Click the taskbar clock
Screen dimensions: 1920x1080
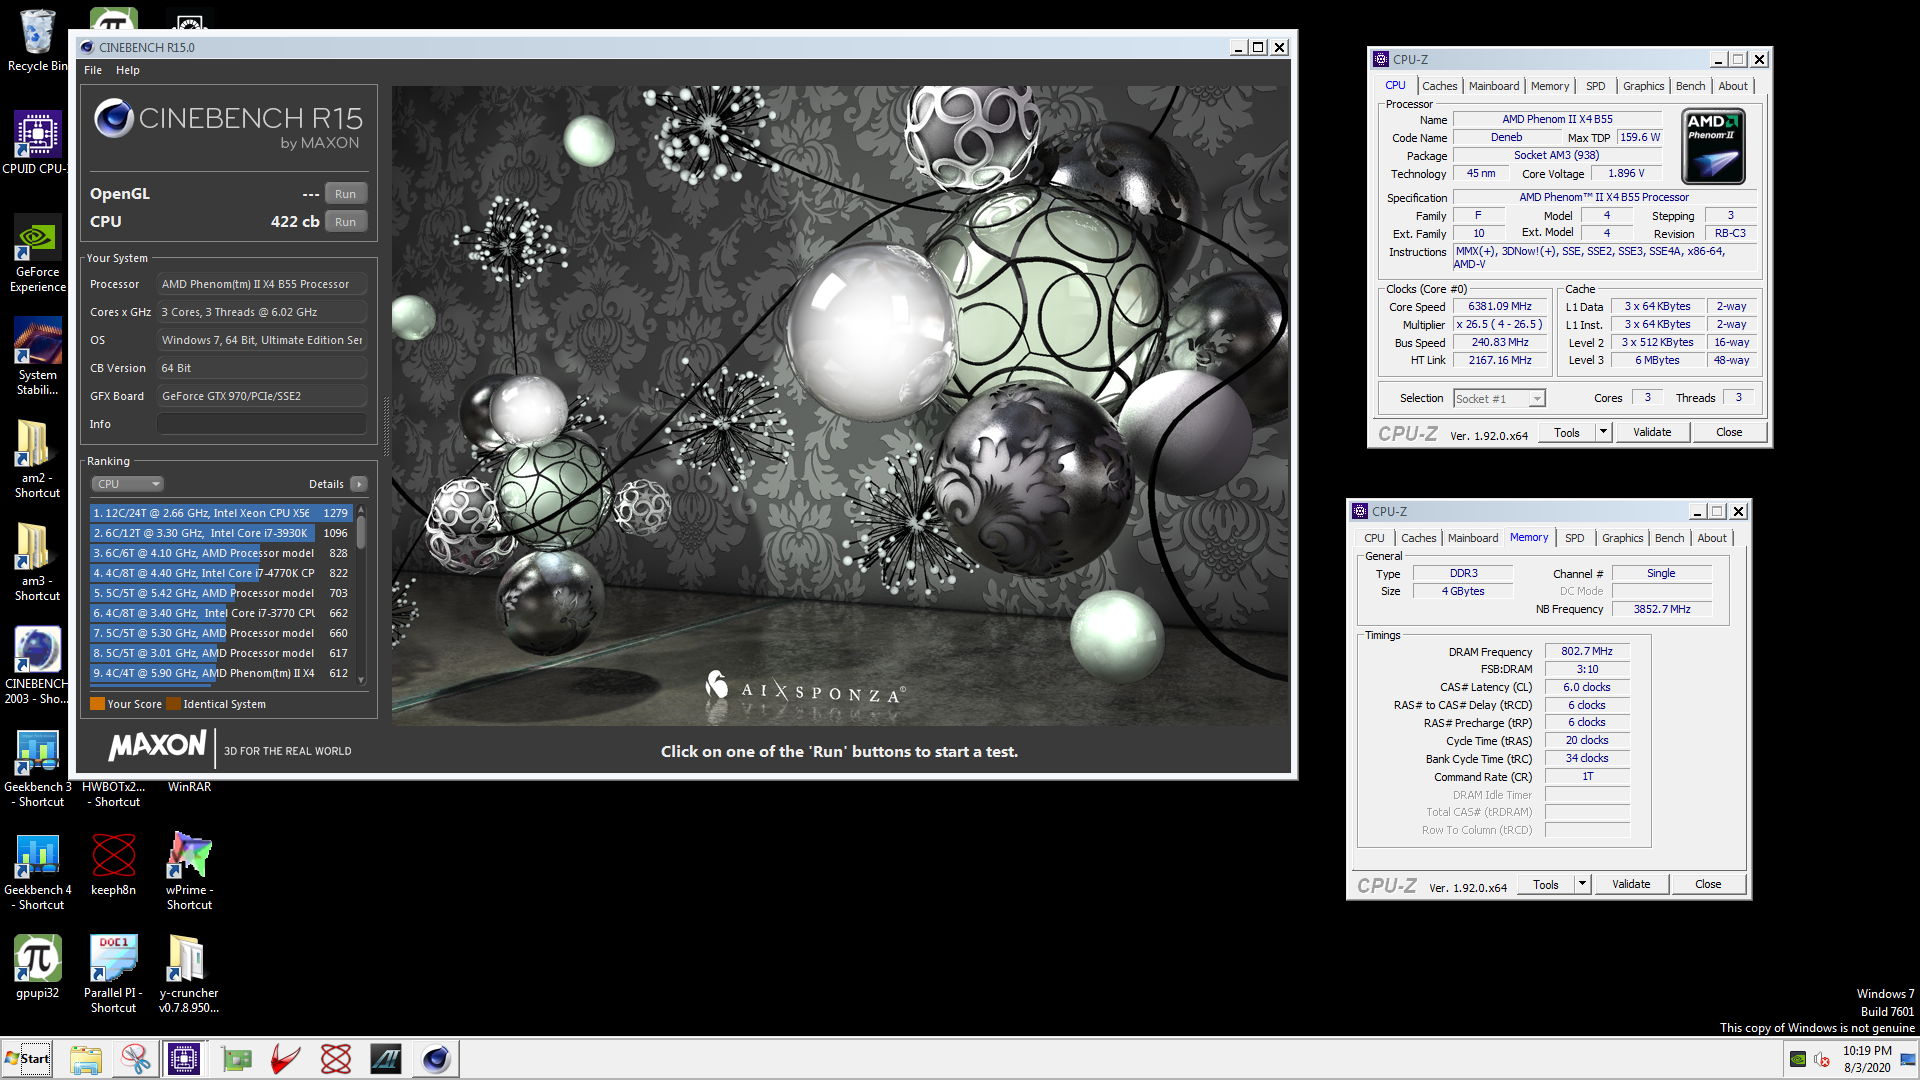1867,1059
